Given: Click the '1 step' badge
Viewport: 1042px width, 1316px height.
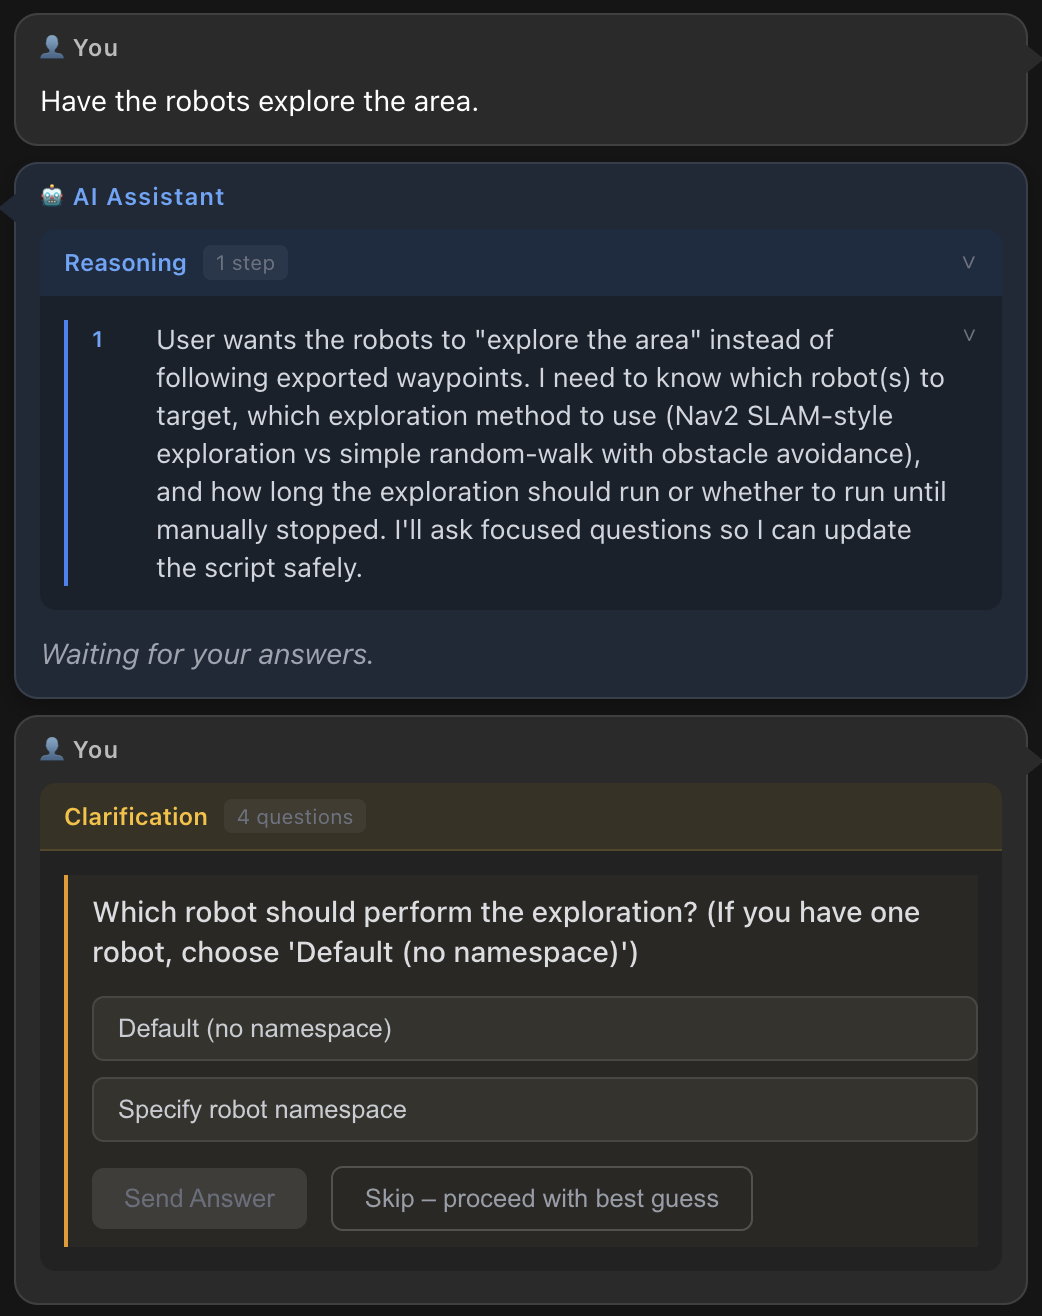Looking at the screenshot, I should tap(245, 263).
